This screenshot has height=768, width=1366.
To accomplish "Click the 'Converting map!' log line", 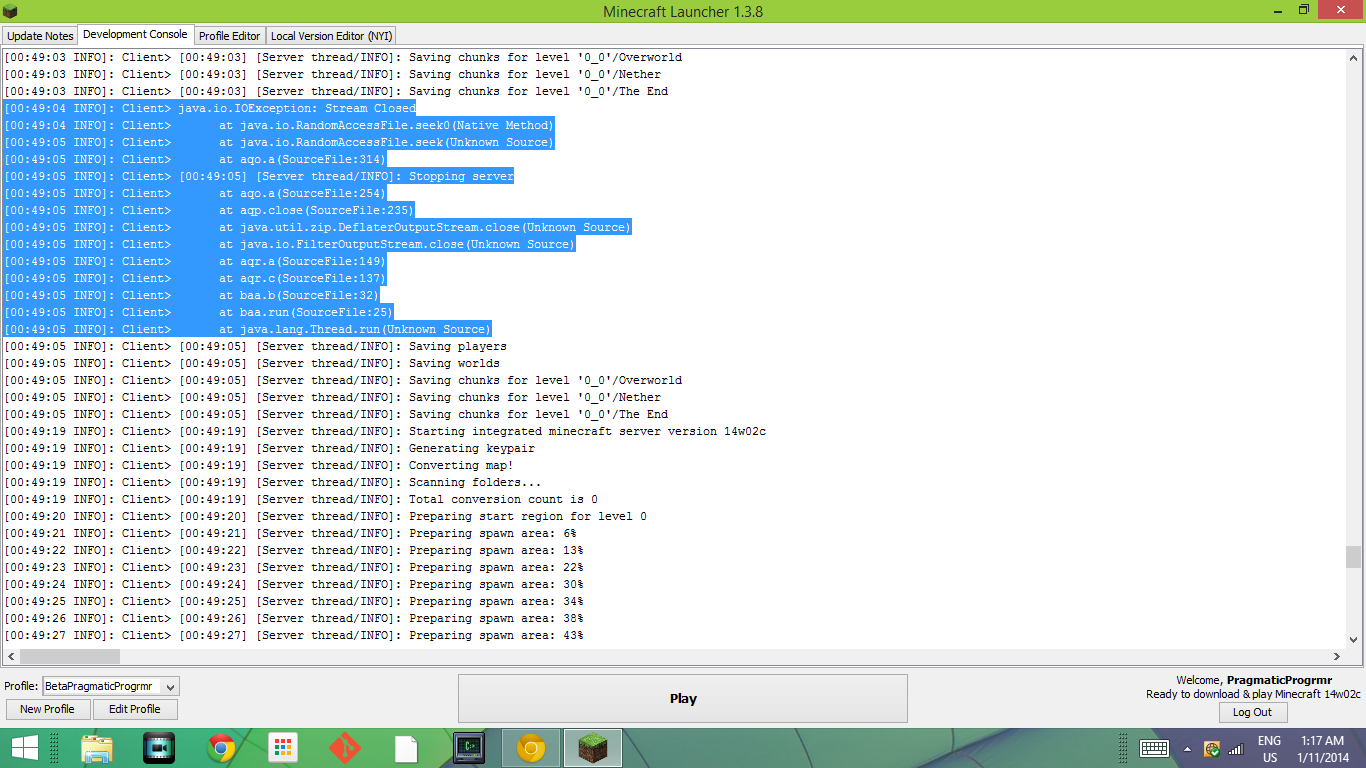I will pos(259,465).
